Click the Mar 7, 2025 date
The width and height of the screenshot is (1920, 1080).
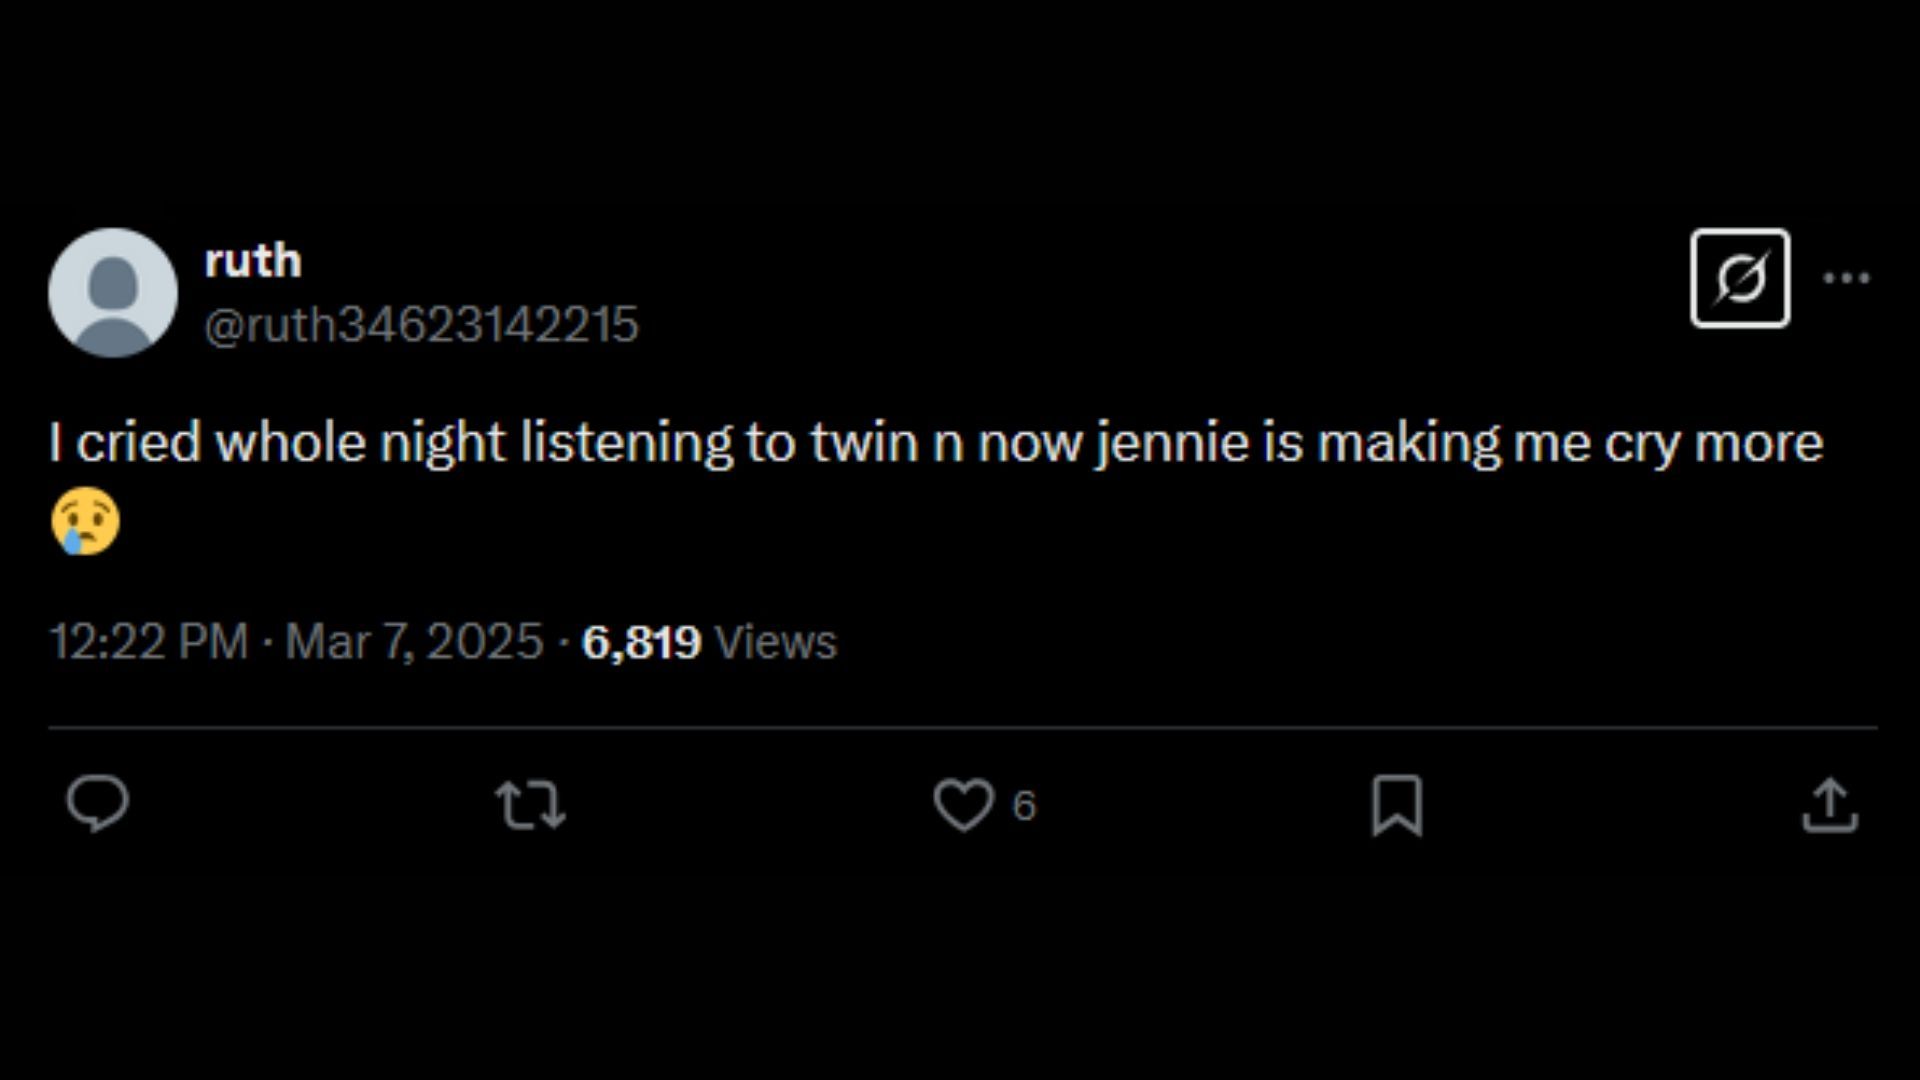(x=414, y=642)
